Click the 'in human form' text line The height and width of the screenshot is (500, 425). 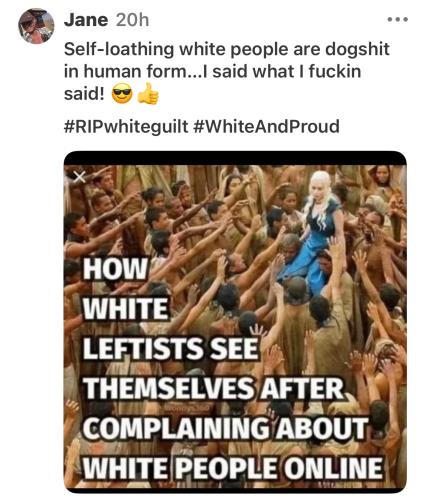tap(212, 72)
